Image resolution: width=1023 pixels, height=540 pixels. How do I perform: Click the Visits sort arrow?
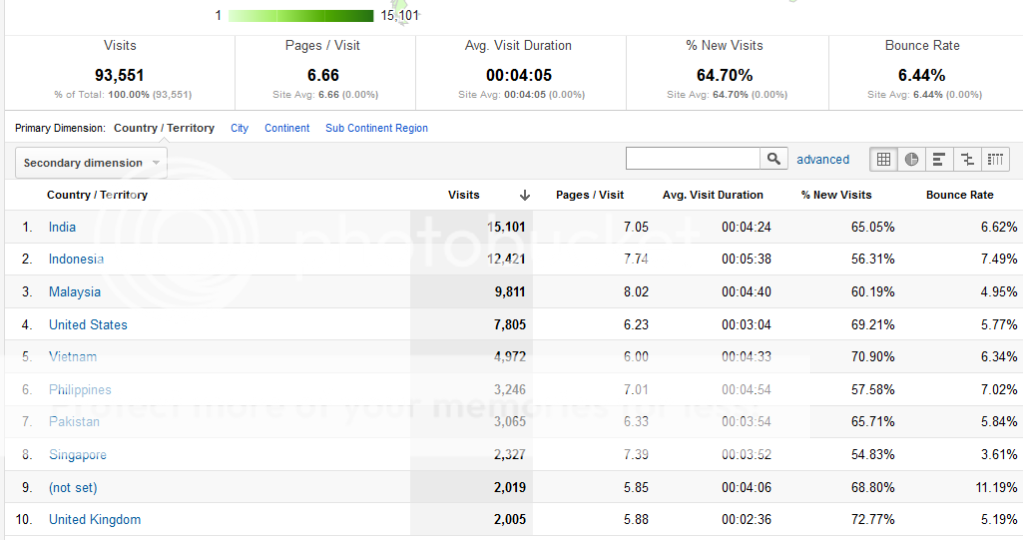(x=524, y=195)
